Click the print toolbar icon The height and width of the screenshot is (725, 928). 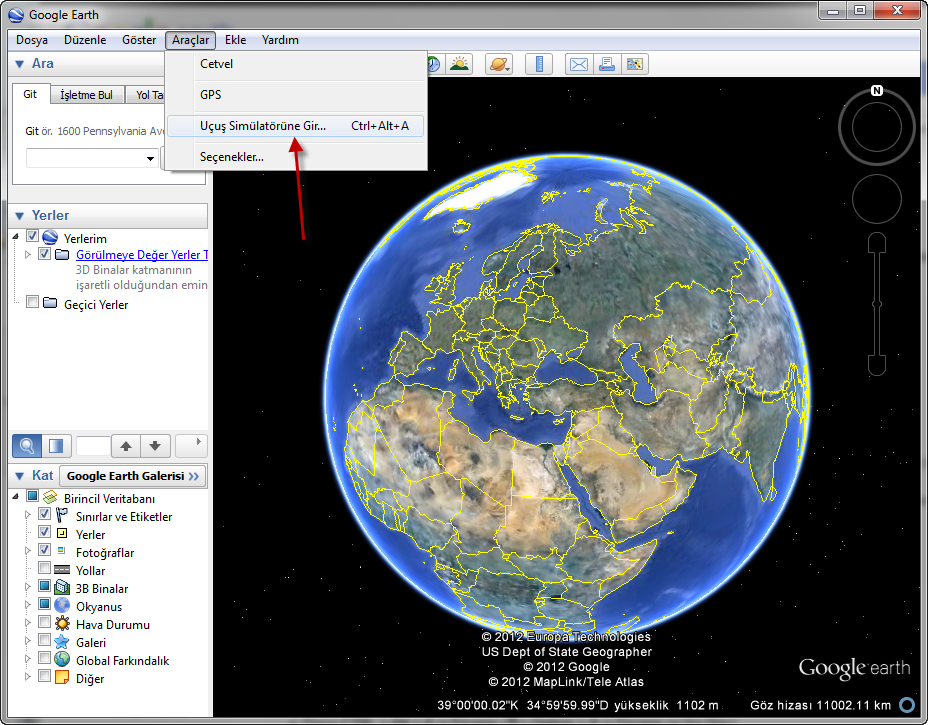coord(606,65)
